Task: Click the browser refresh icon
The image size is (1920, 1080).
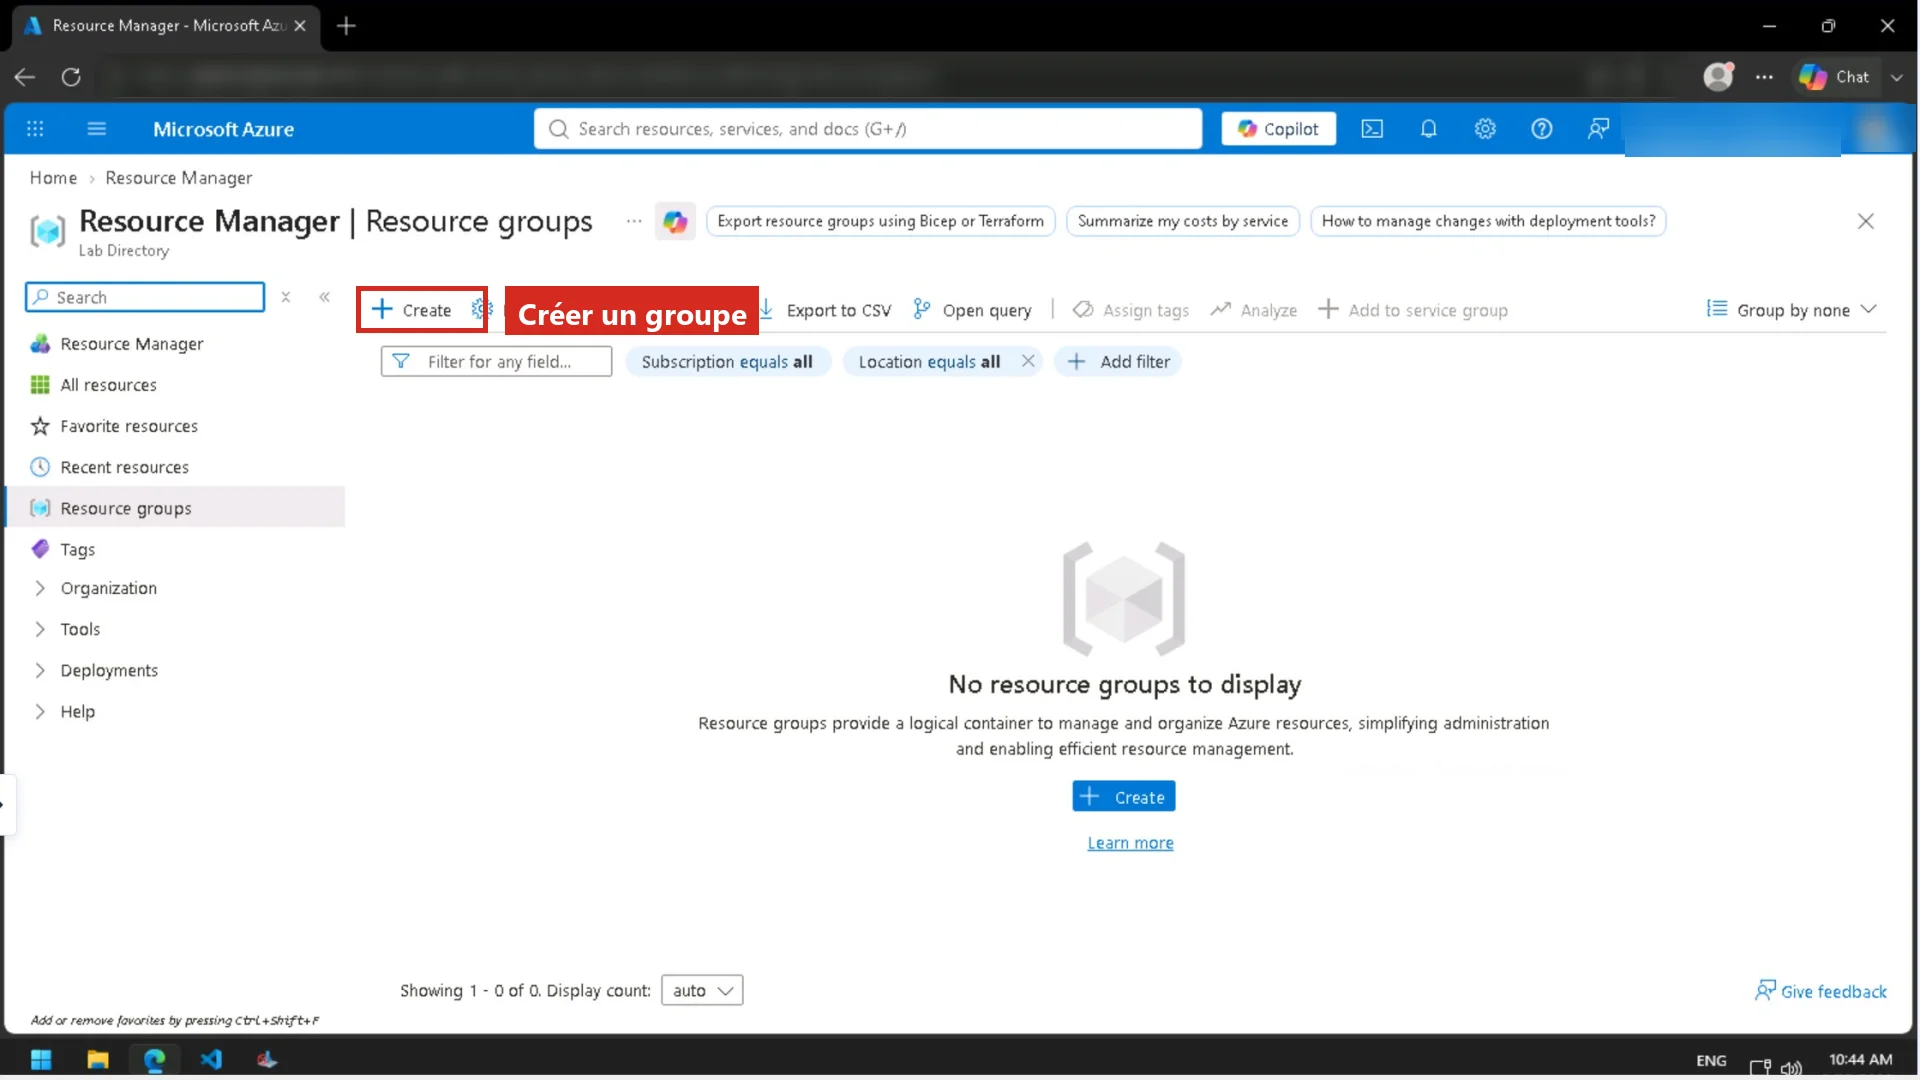Action: 71,77
